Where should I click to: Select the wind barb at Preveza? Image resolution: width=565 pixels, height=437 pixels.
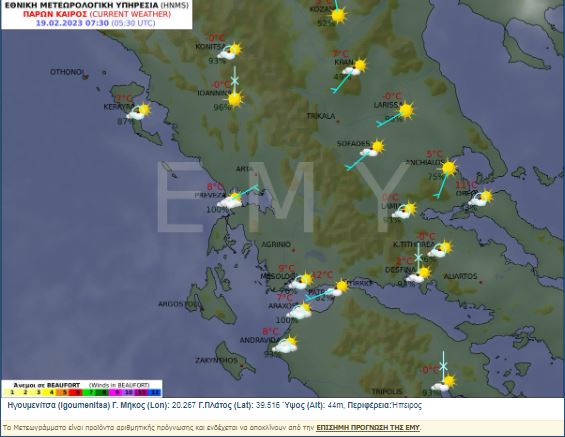tap(245, 192)
